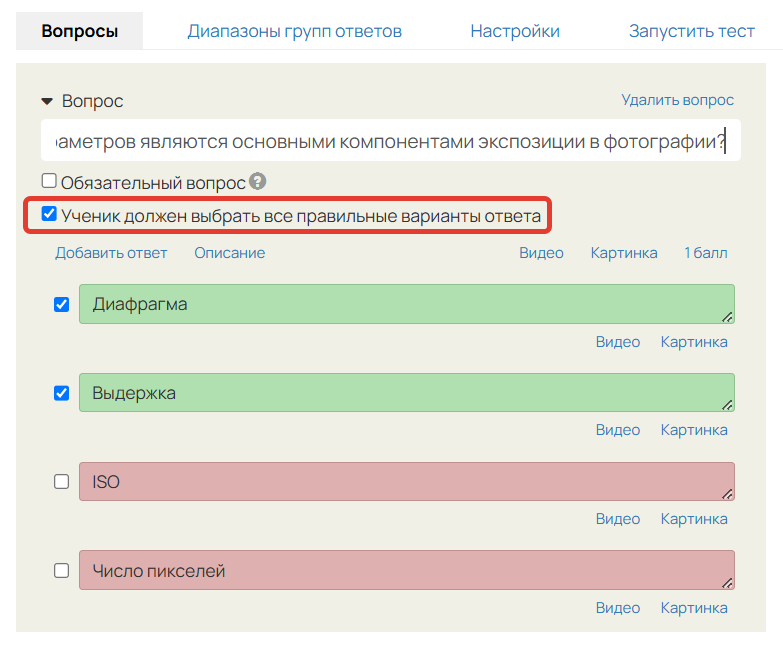783x645 pixels.
Task: Mark ISO answer as correct
Action: point(61,482)
